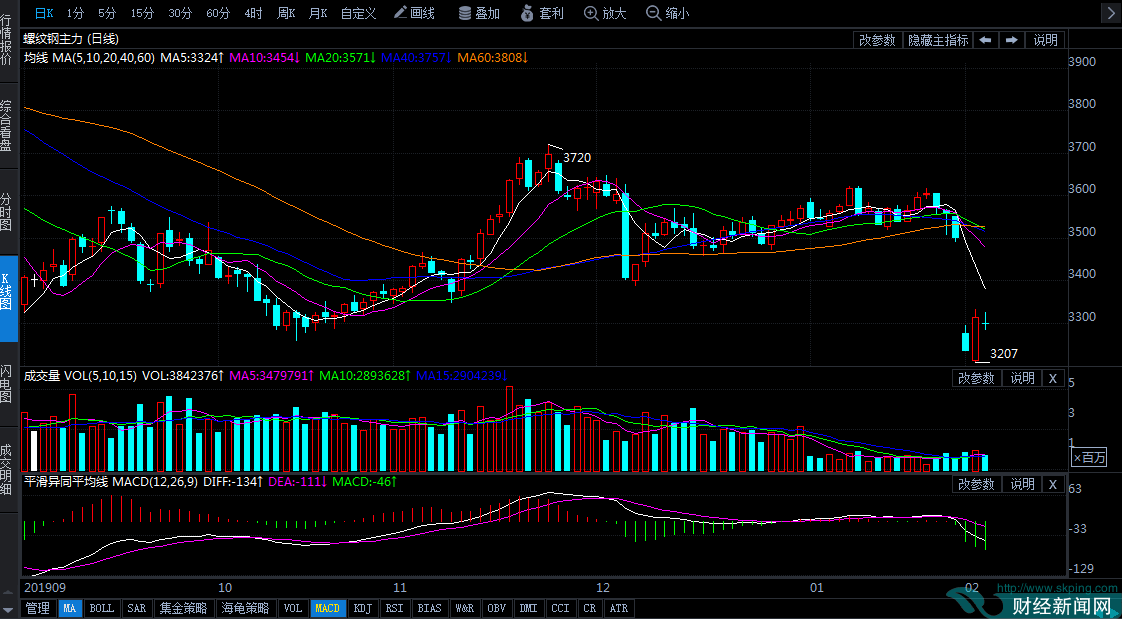Click the MA5:3324 value label
This screenshot has height=619, width=1122.
[x=192, y=58]
